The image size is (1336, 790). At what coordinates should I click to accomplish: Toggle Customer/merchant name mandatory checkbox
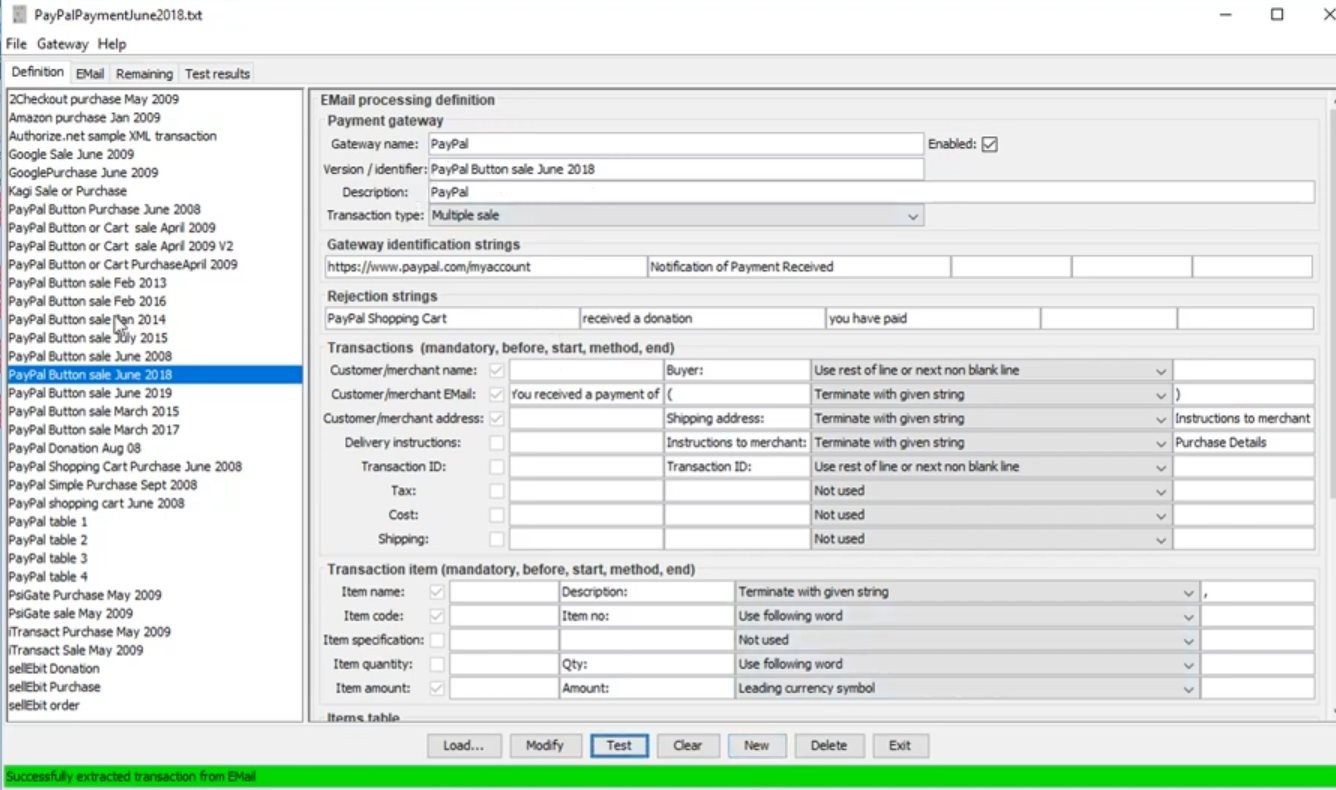[497, 370]
